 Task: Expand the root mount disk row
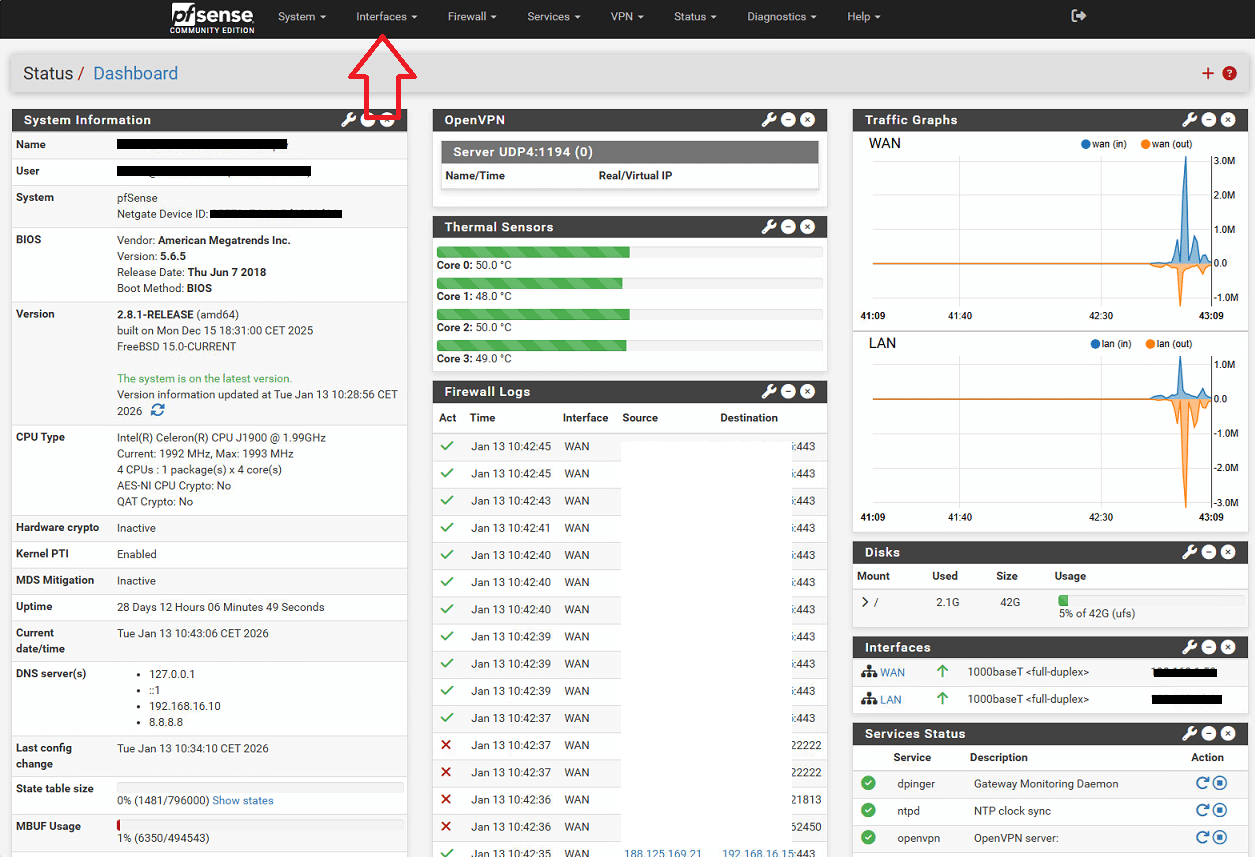pos(865,602)
